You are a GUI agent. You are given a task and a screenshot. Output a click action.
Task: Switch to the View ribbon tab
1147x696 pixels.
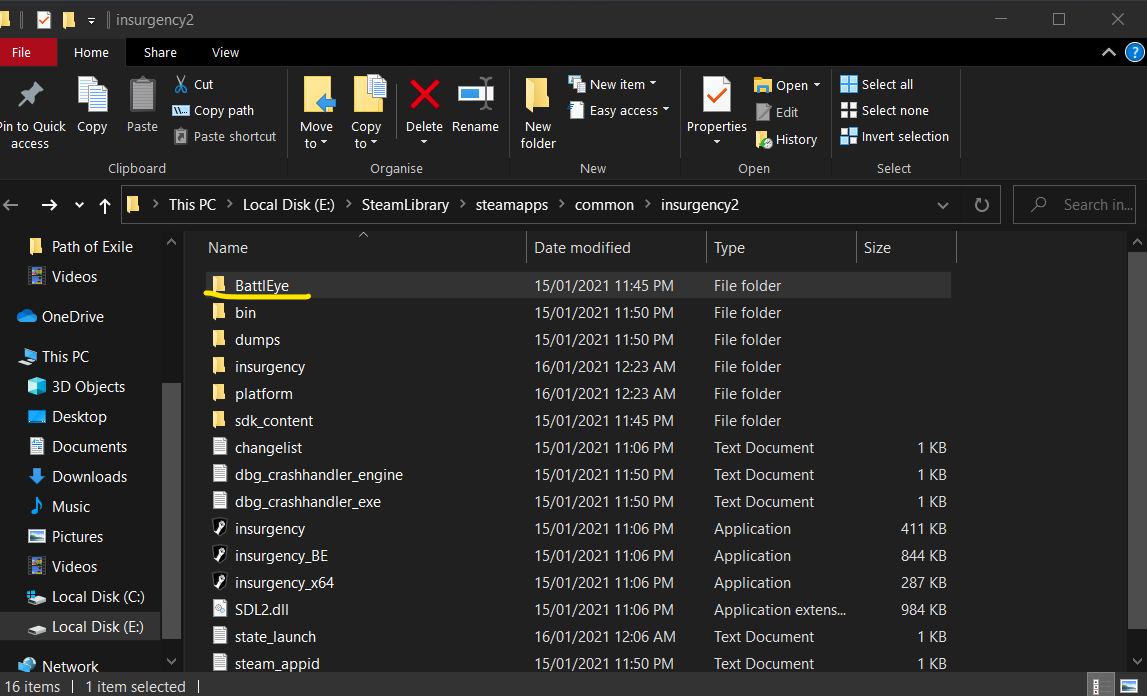(225, 53)
